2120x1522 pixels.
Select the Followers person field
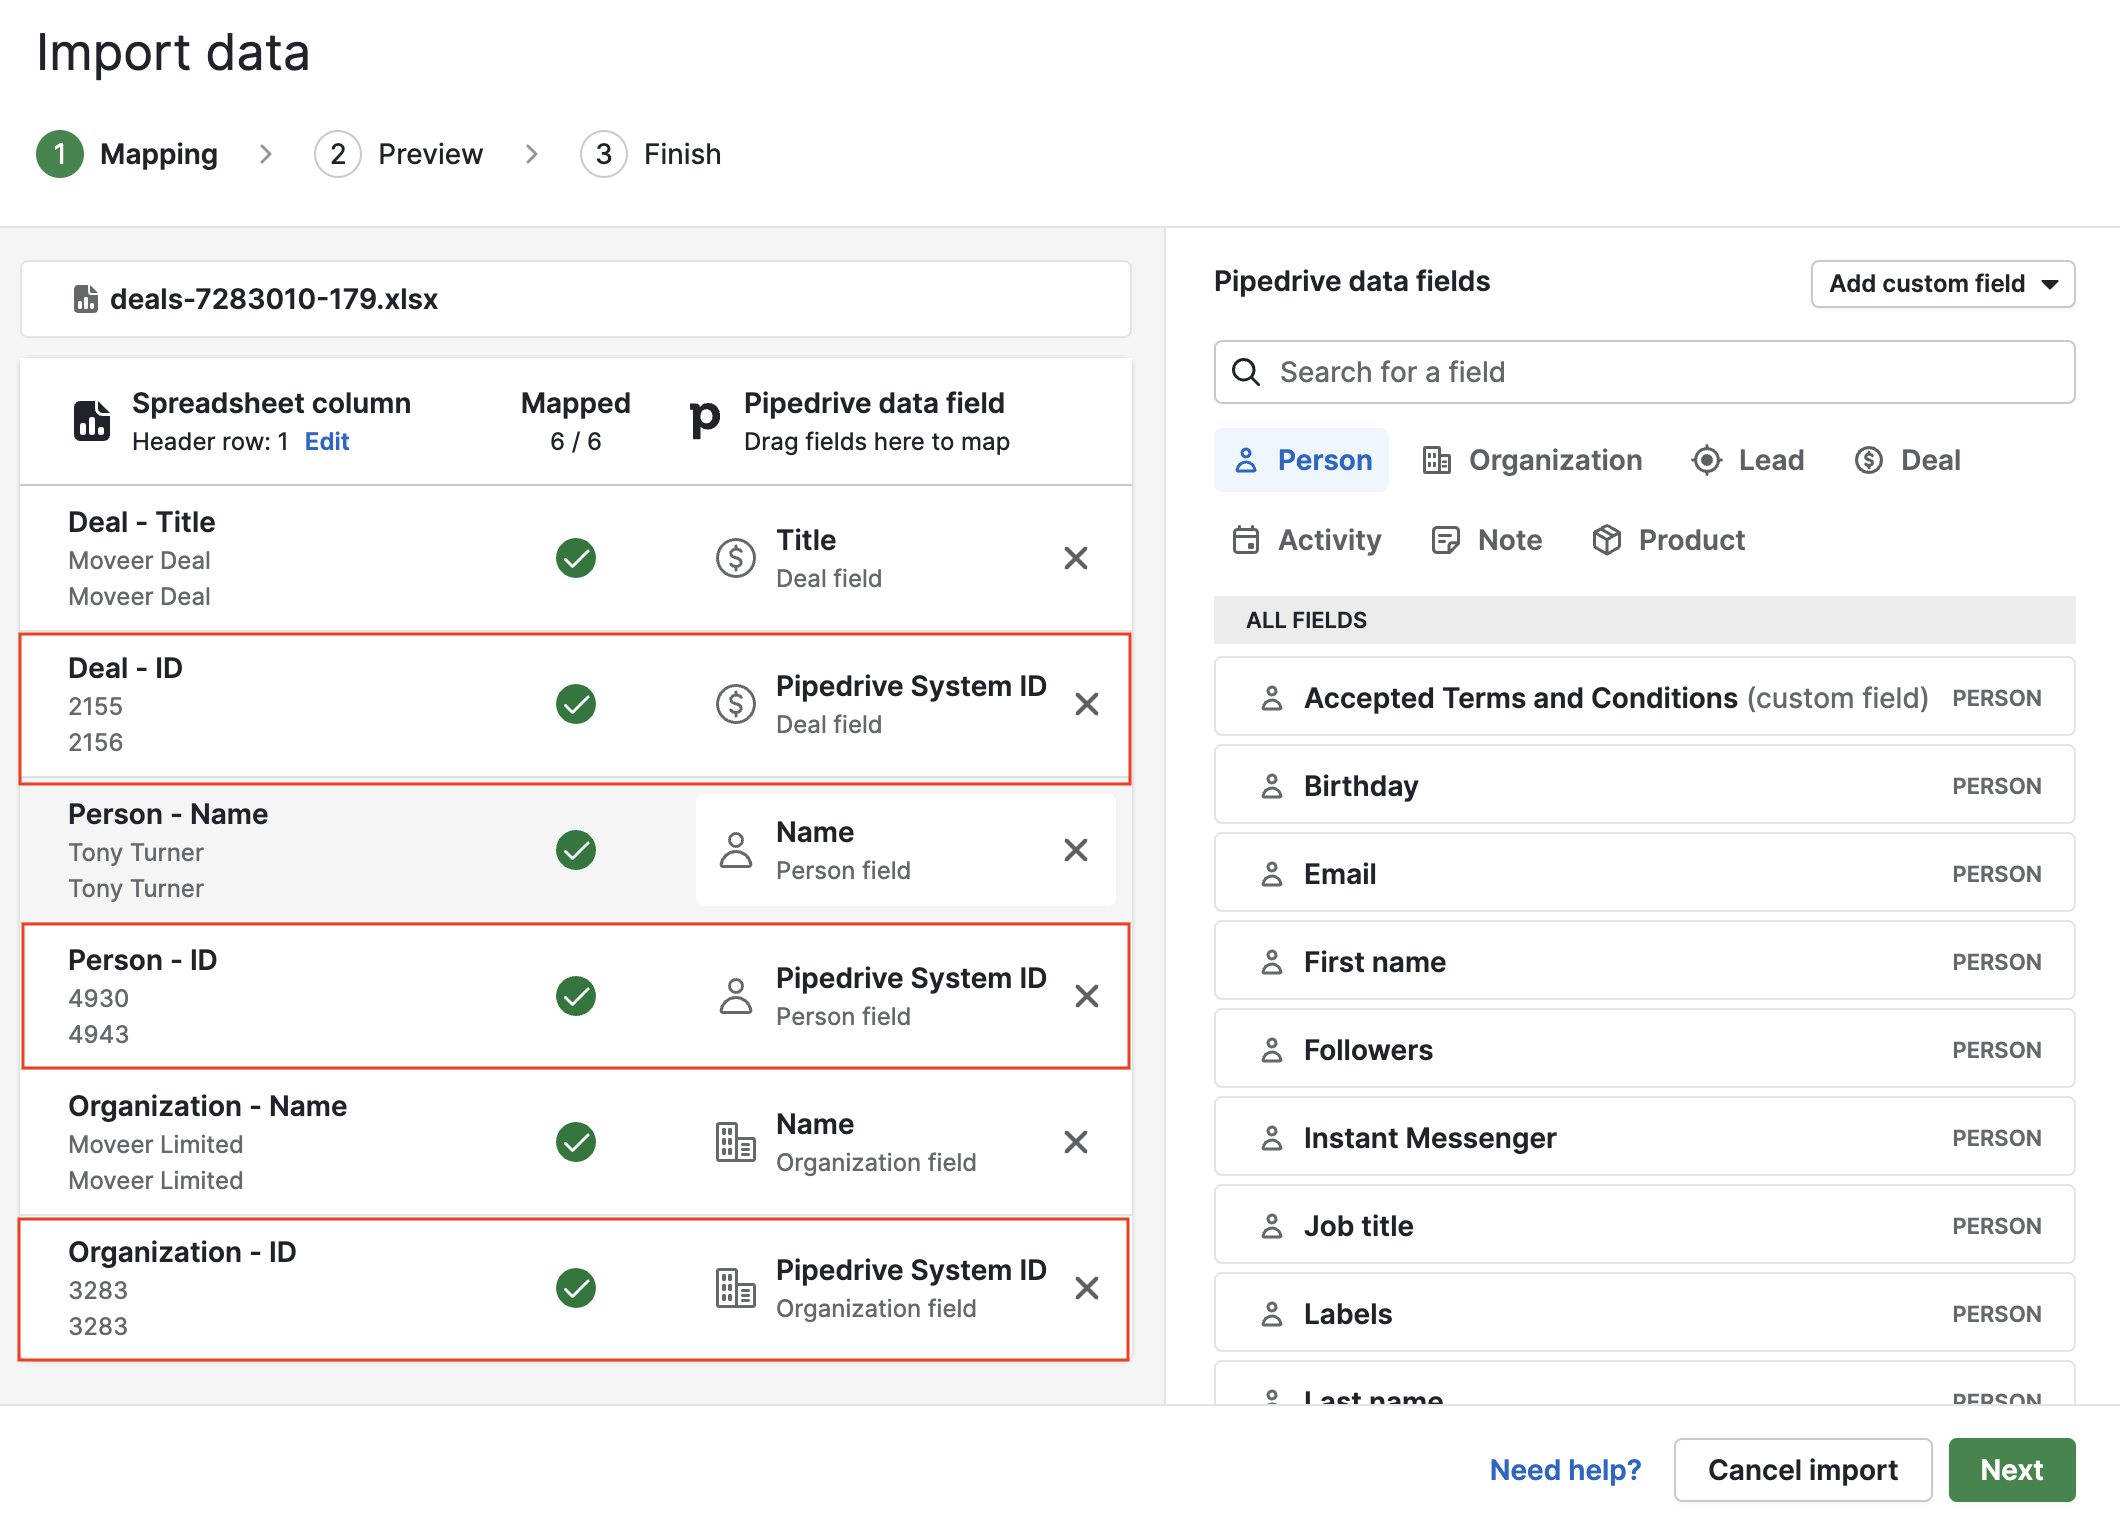[x=1644, y=1049]
